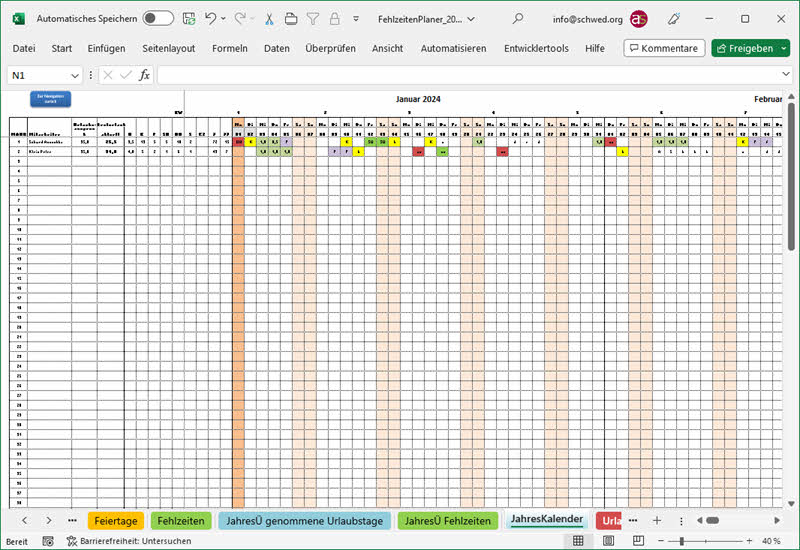Open the Formeln ribbon tab

pyautogui.click(x=229, y=48)
